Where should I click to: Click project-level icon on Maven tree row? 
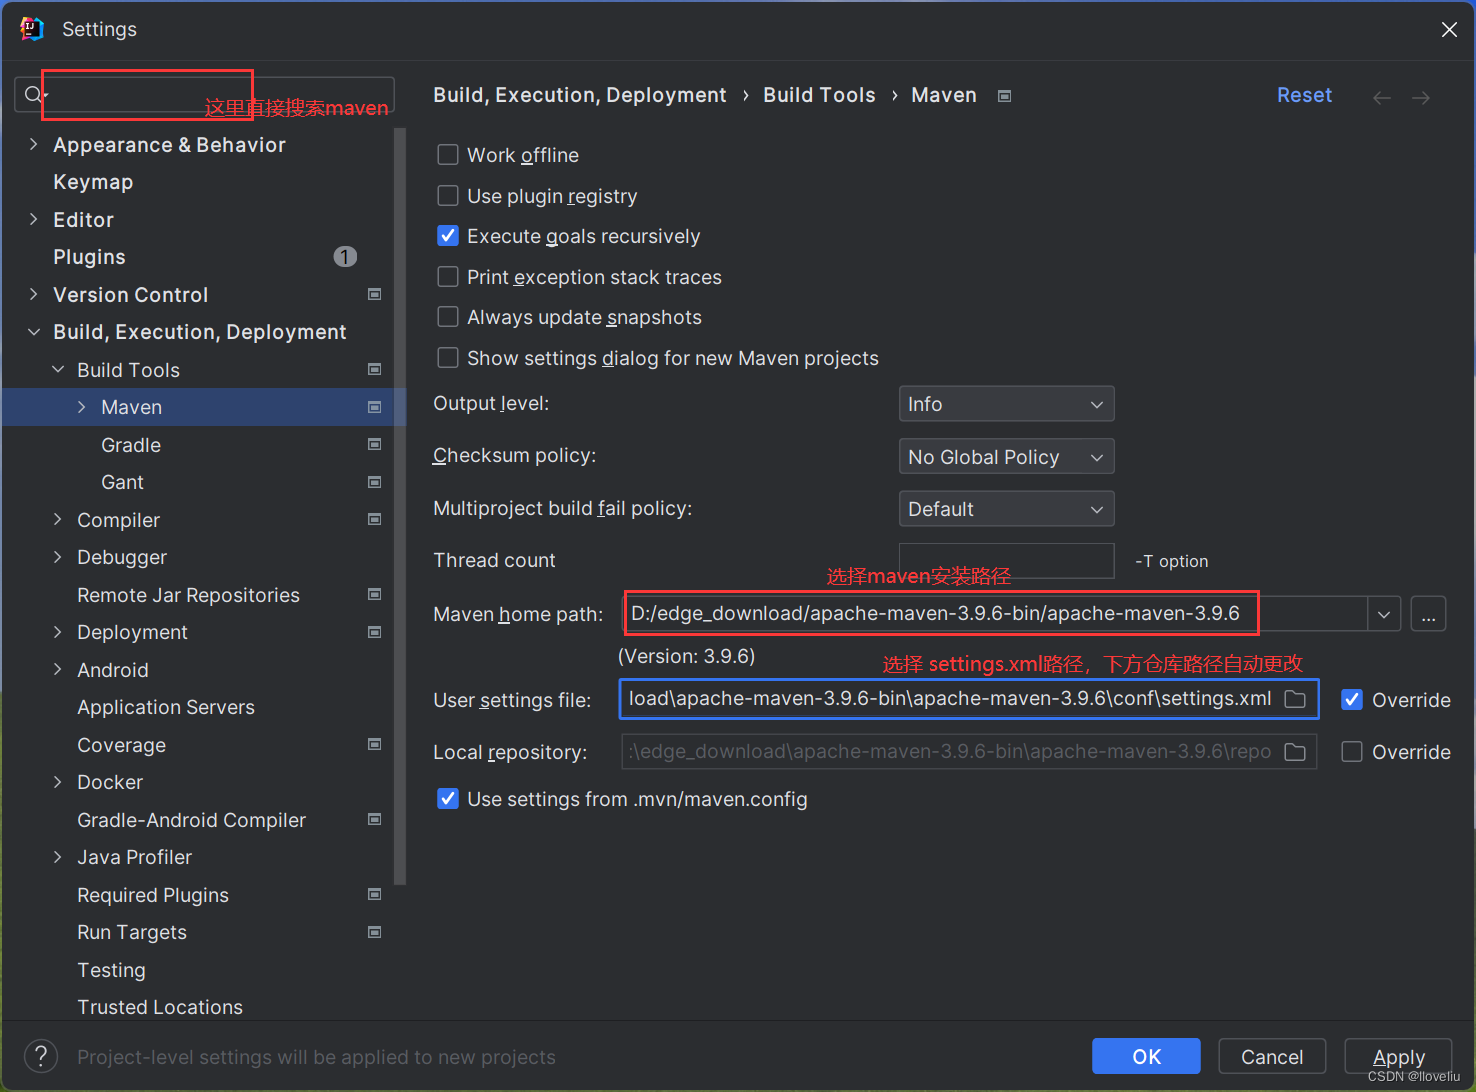375,407
